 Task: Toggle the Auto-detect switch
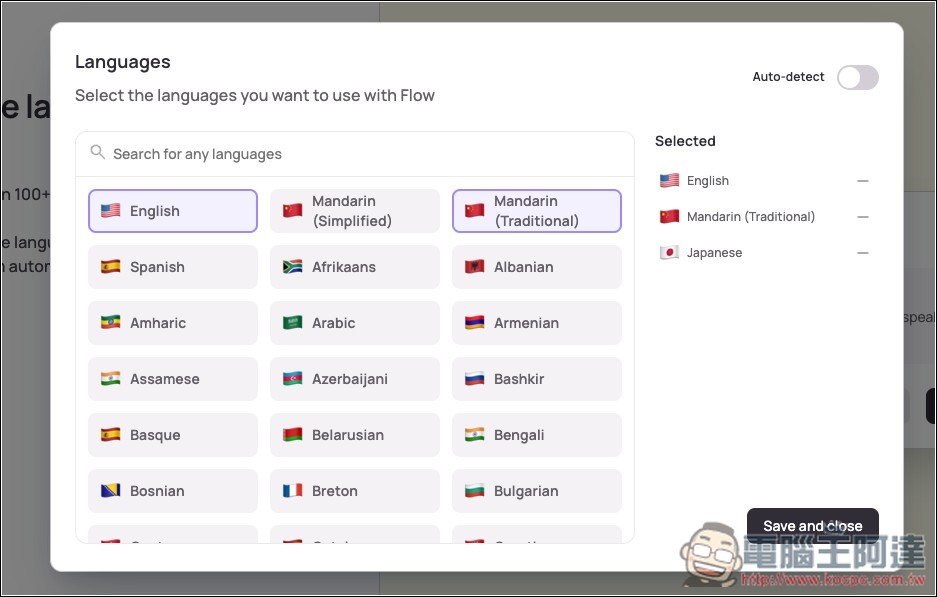857,77
